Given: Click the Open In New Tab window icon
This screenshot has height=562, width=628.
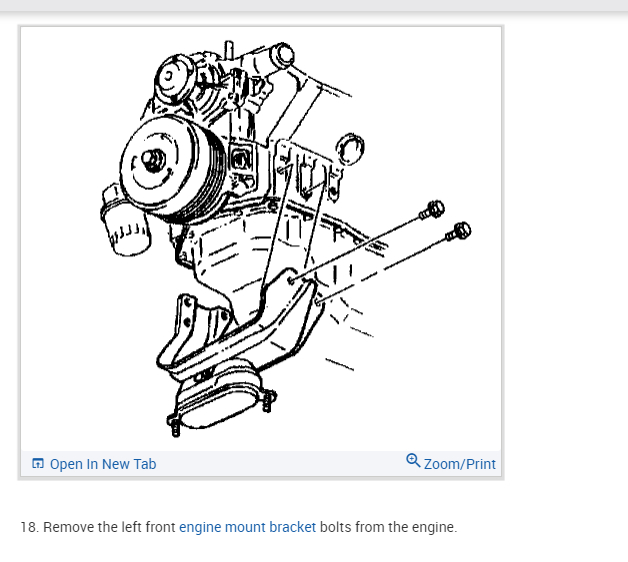Looking at the screenshot, I should 38,463.
